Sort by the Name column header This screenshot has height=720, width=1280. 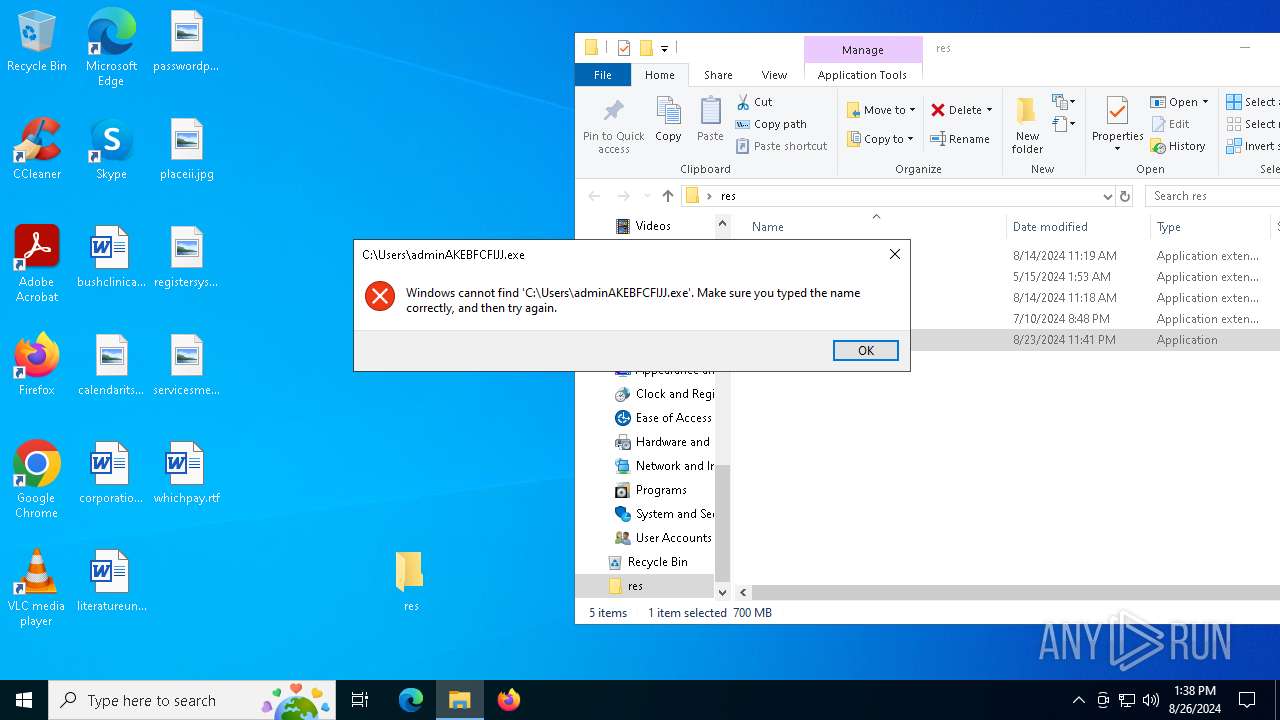pos(767,227)
